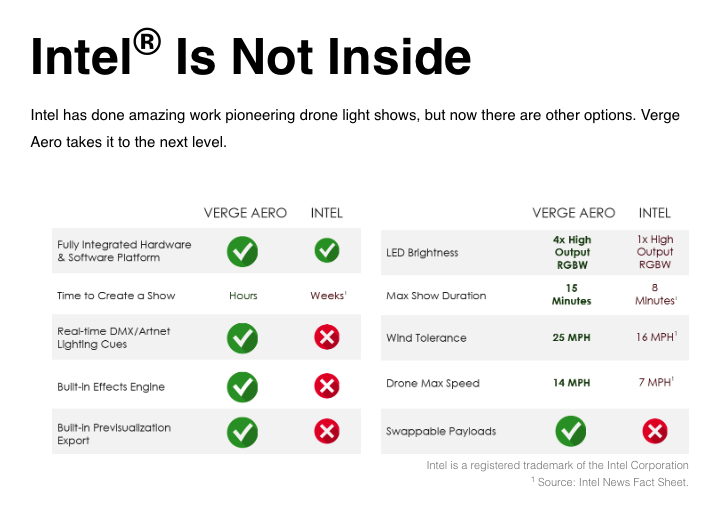Click Intel red X for DMX/Artnet Lighting Cues
Image resolution: width=711 pixels, height=512 pixels.
[327, 337]
